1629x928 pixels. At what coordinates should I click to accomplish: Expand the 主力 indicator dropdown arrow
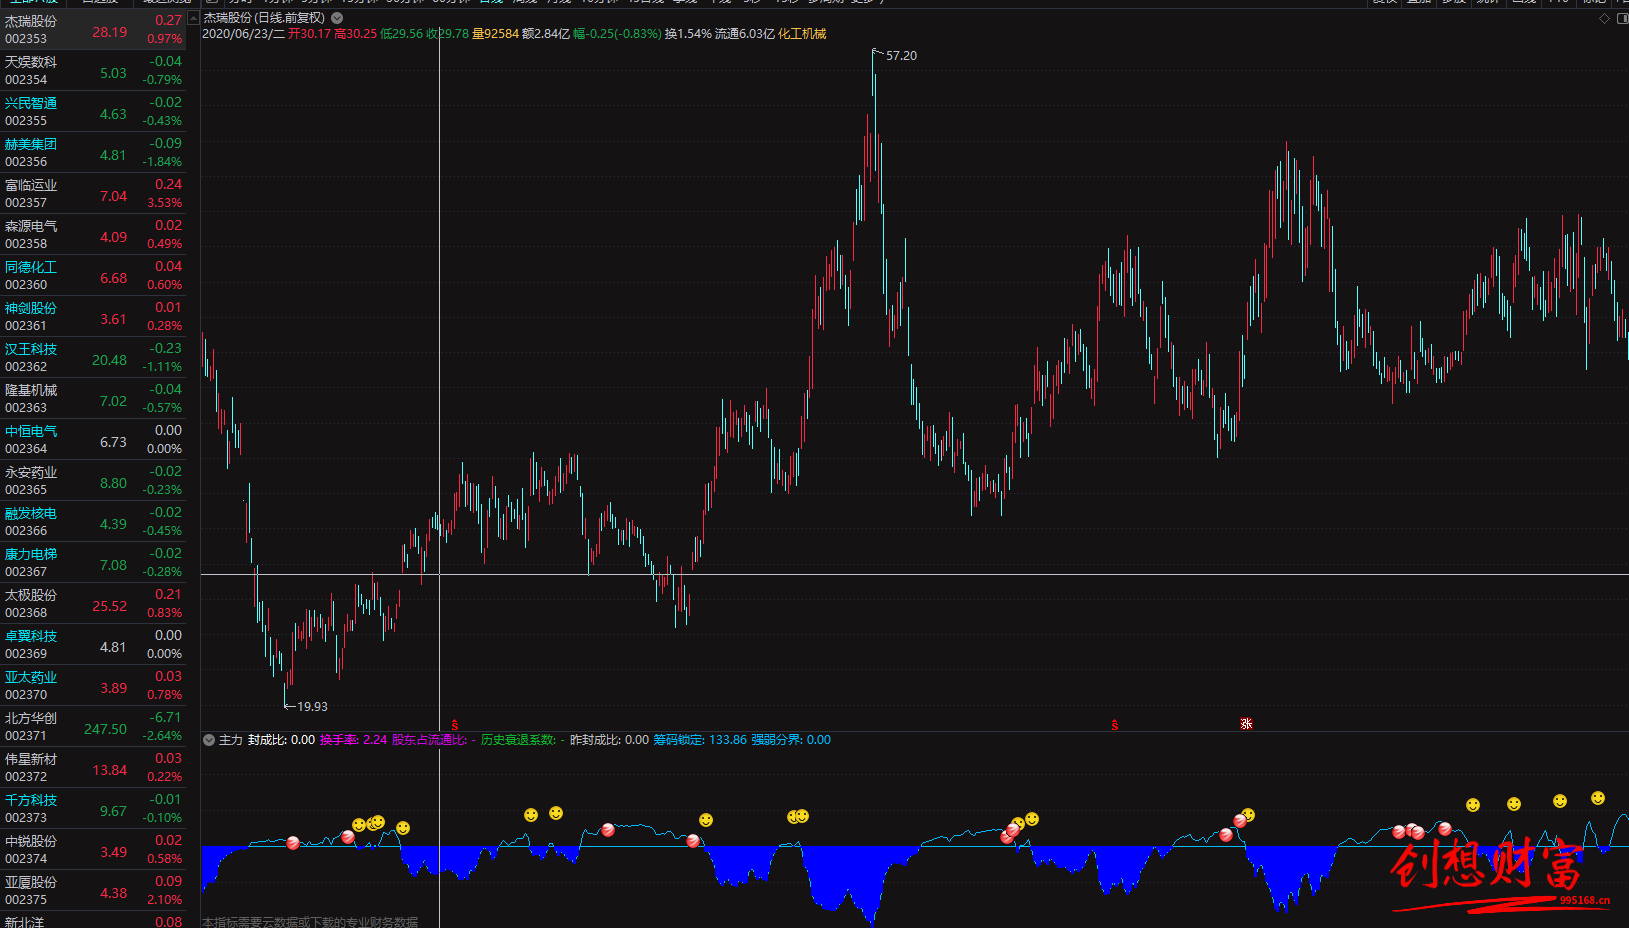[209, 740]
